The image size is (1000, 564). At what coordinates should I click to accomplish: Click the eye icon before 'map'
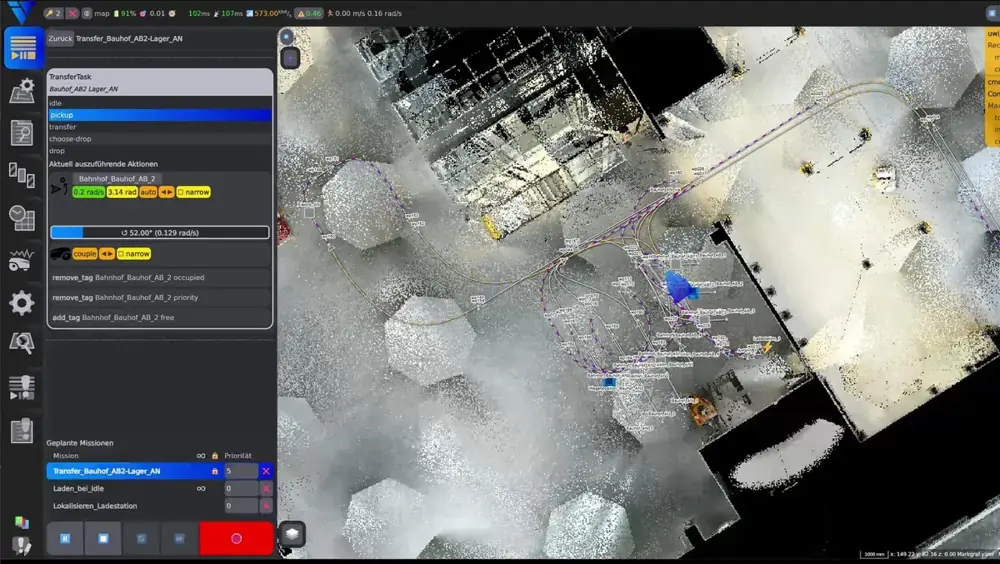click(x=87, y=13)
